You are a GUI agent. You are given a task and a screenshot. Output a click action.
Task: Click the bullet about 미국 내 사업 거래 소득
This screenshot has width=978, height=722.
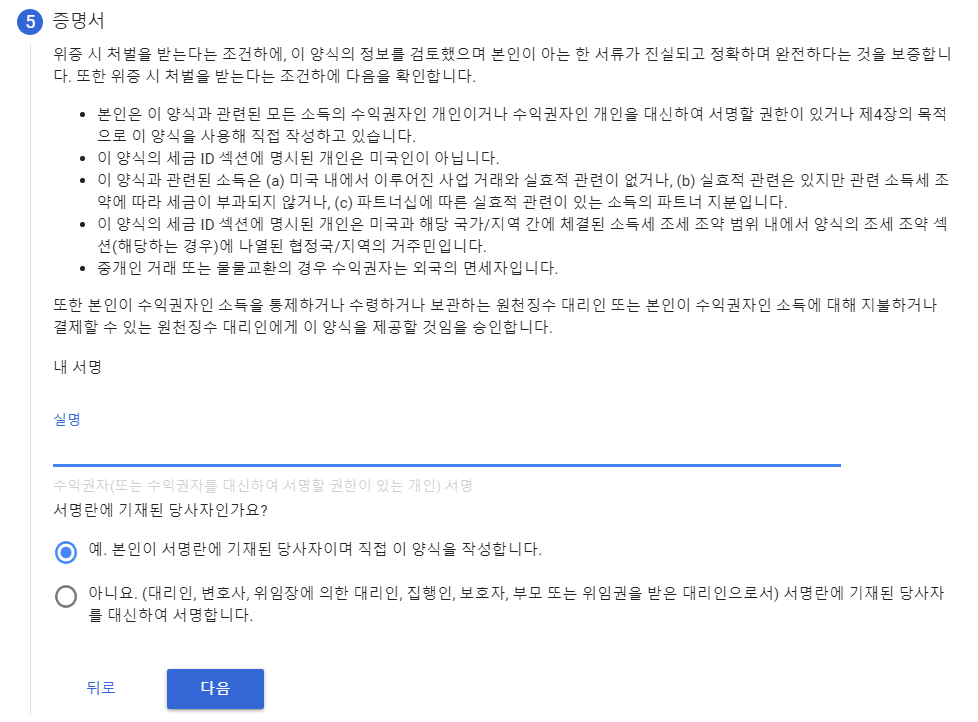pos(523,191)
